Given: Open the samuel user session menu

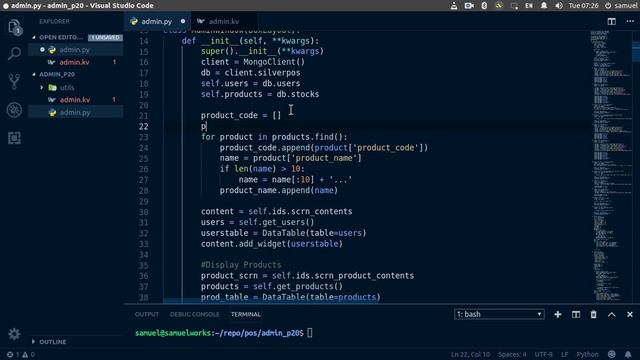Looking at the screenshot, I should 621,6.
